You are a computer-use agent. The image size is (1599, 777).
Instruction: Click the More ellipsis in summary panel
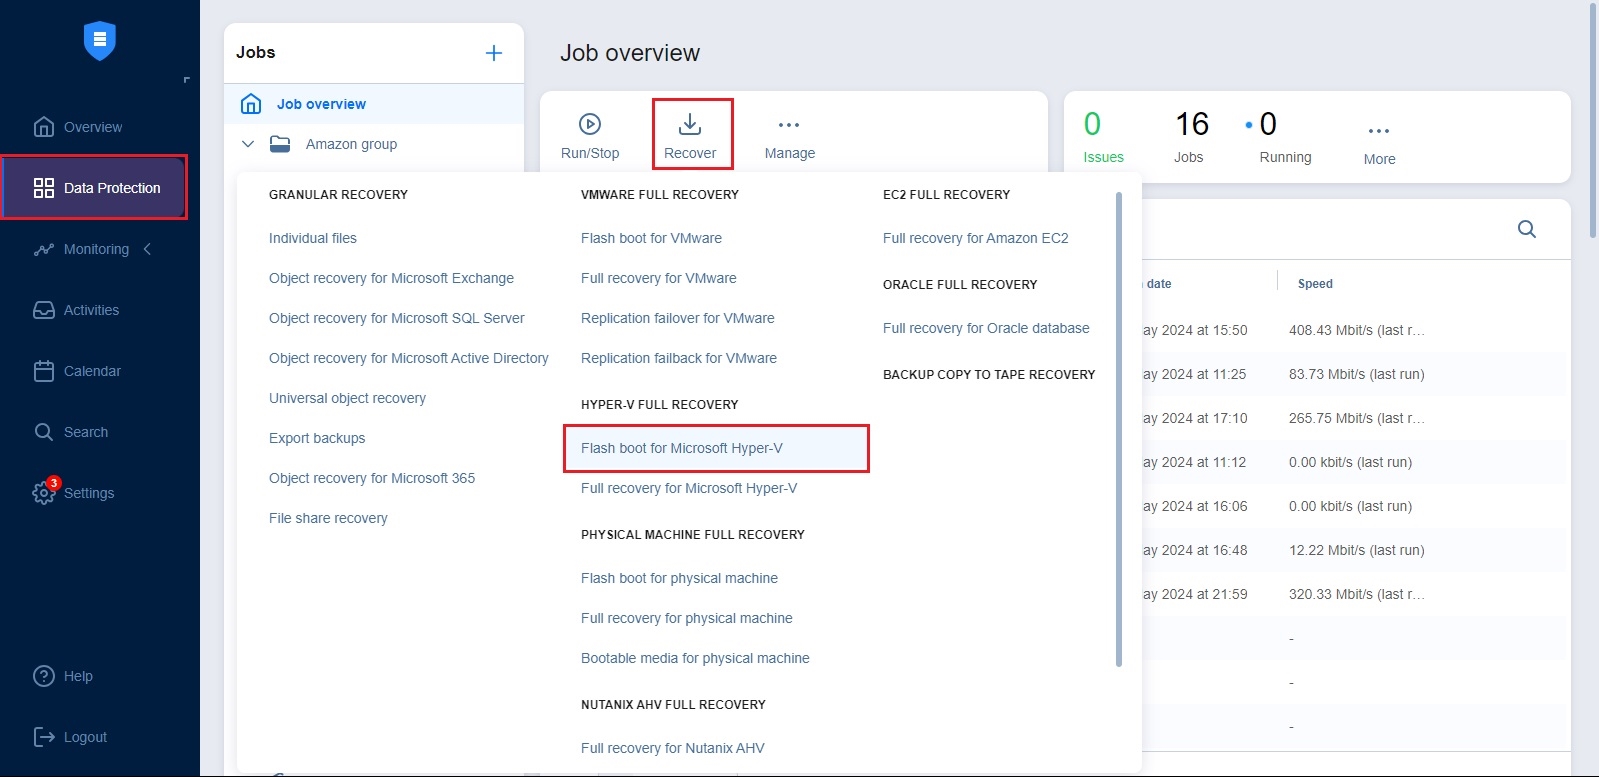[x=1379, y=131]
